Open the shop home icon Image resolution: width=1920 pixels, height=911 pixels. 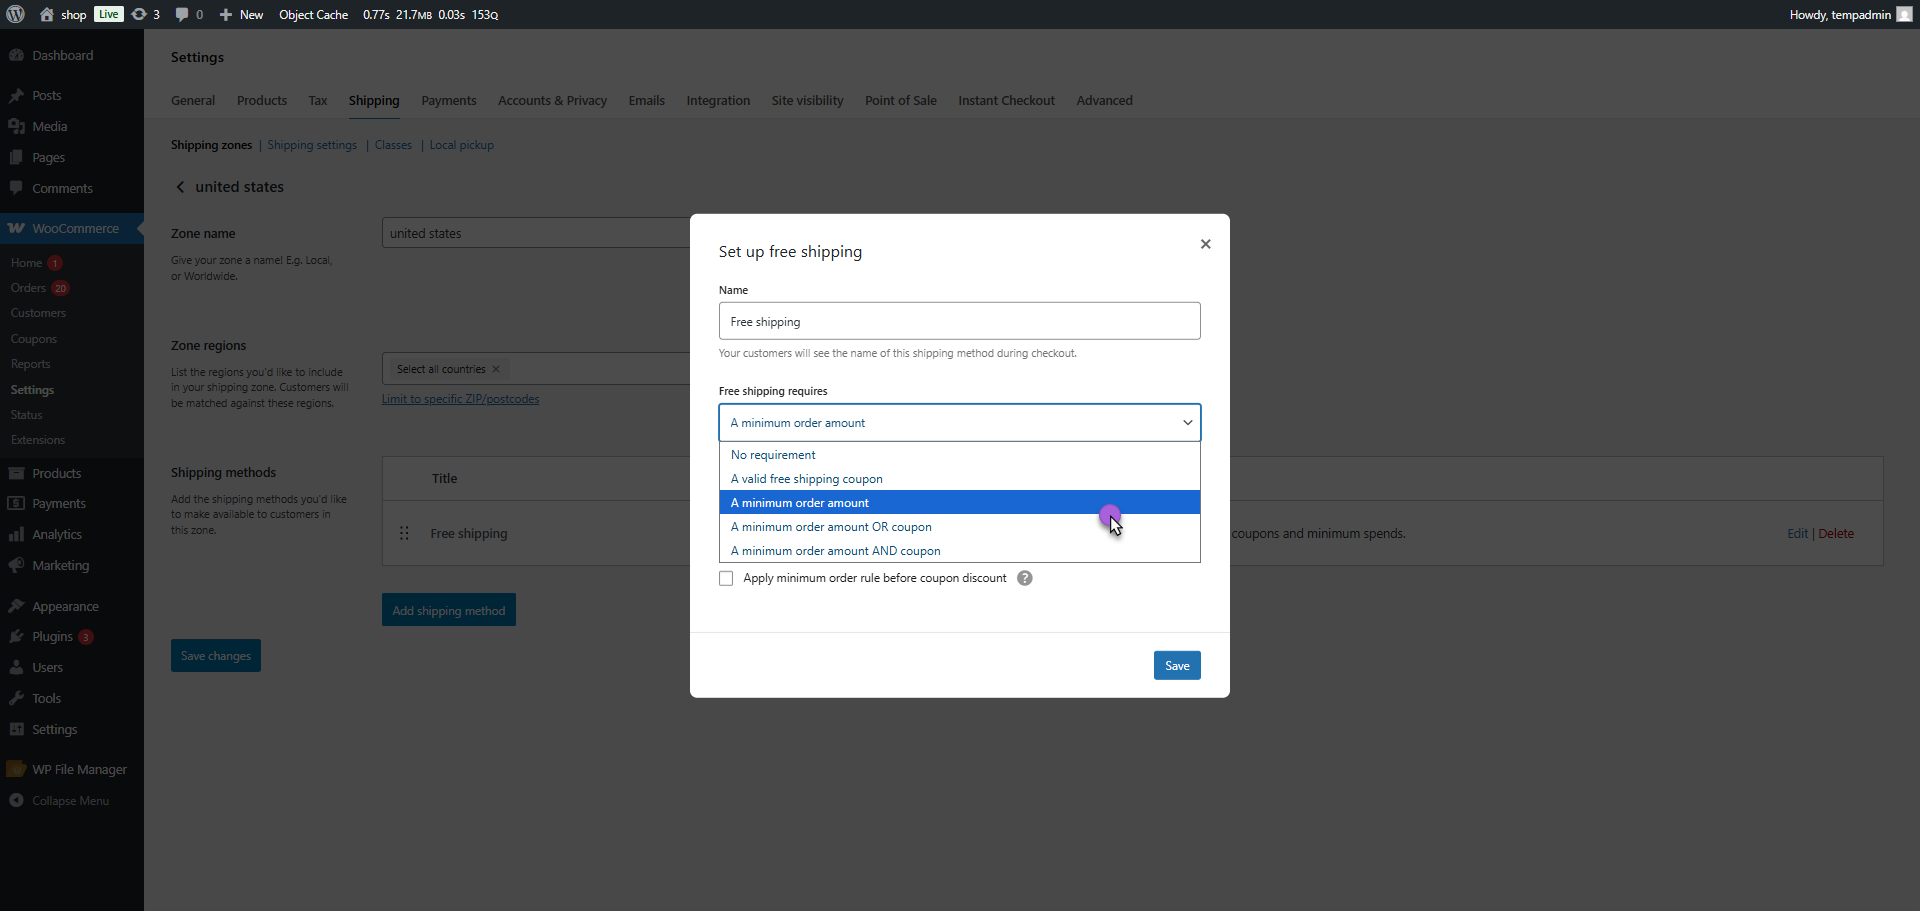pos(47,14)
